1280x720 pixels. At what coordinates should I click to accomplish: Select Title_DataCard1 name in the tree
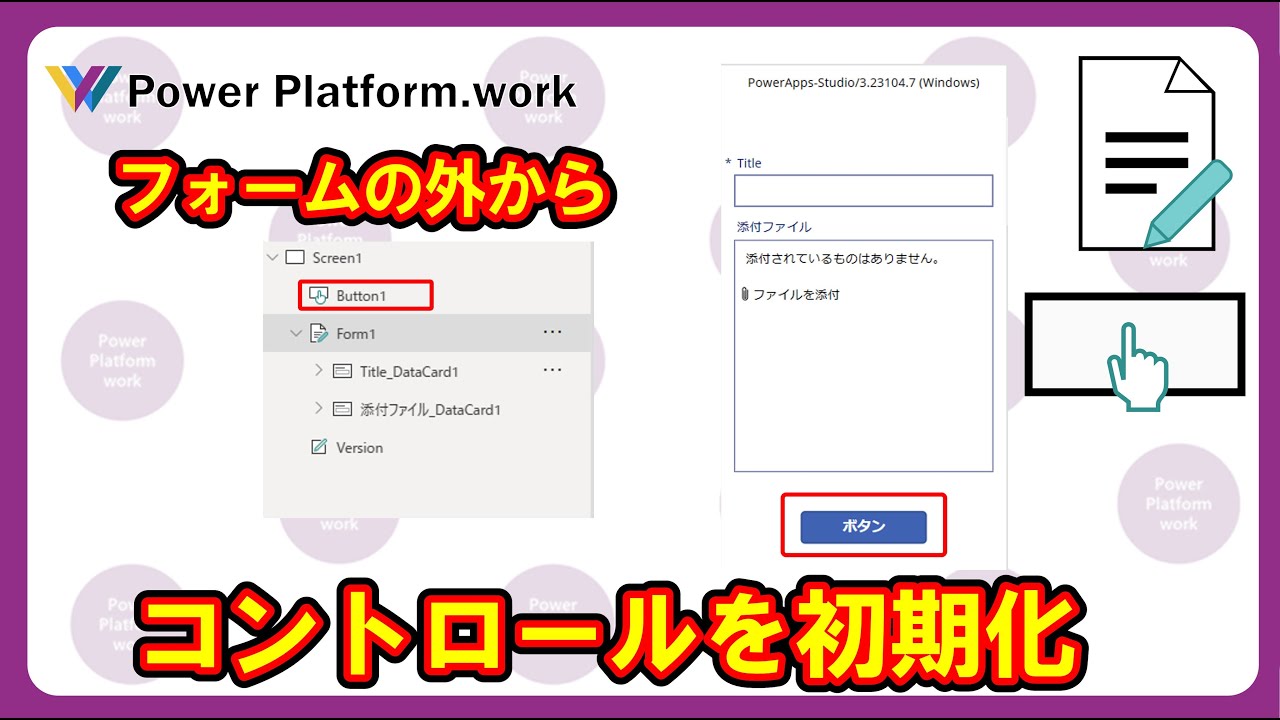(x=409, y=372)
